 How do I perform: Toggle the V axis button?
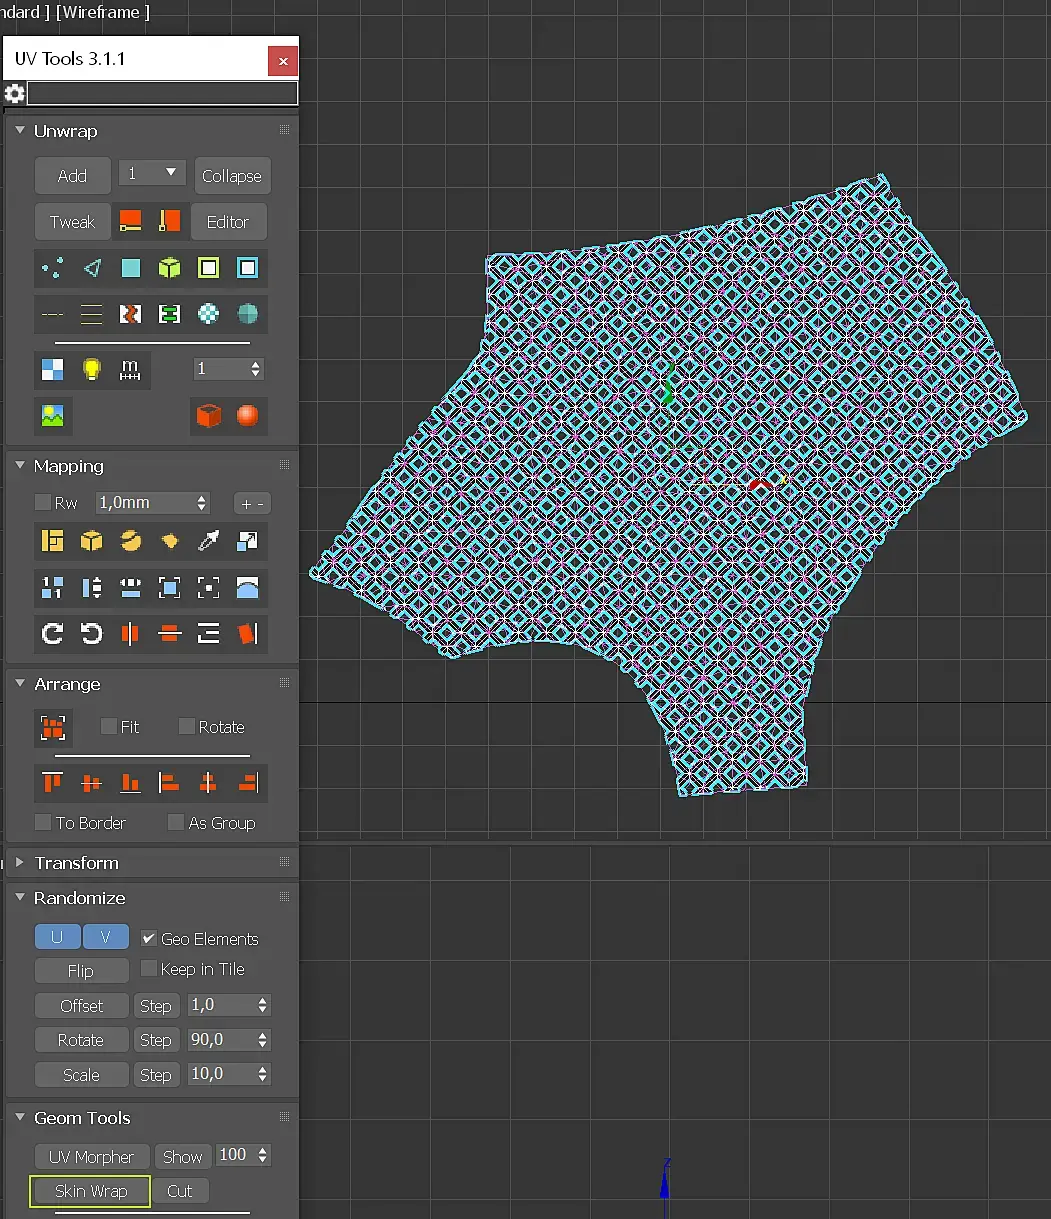pos(105,937)
